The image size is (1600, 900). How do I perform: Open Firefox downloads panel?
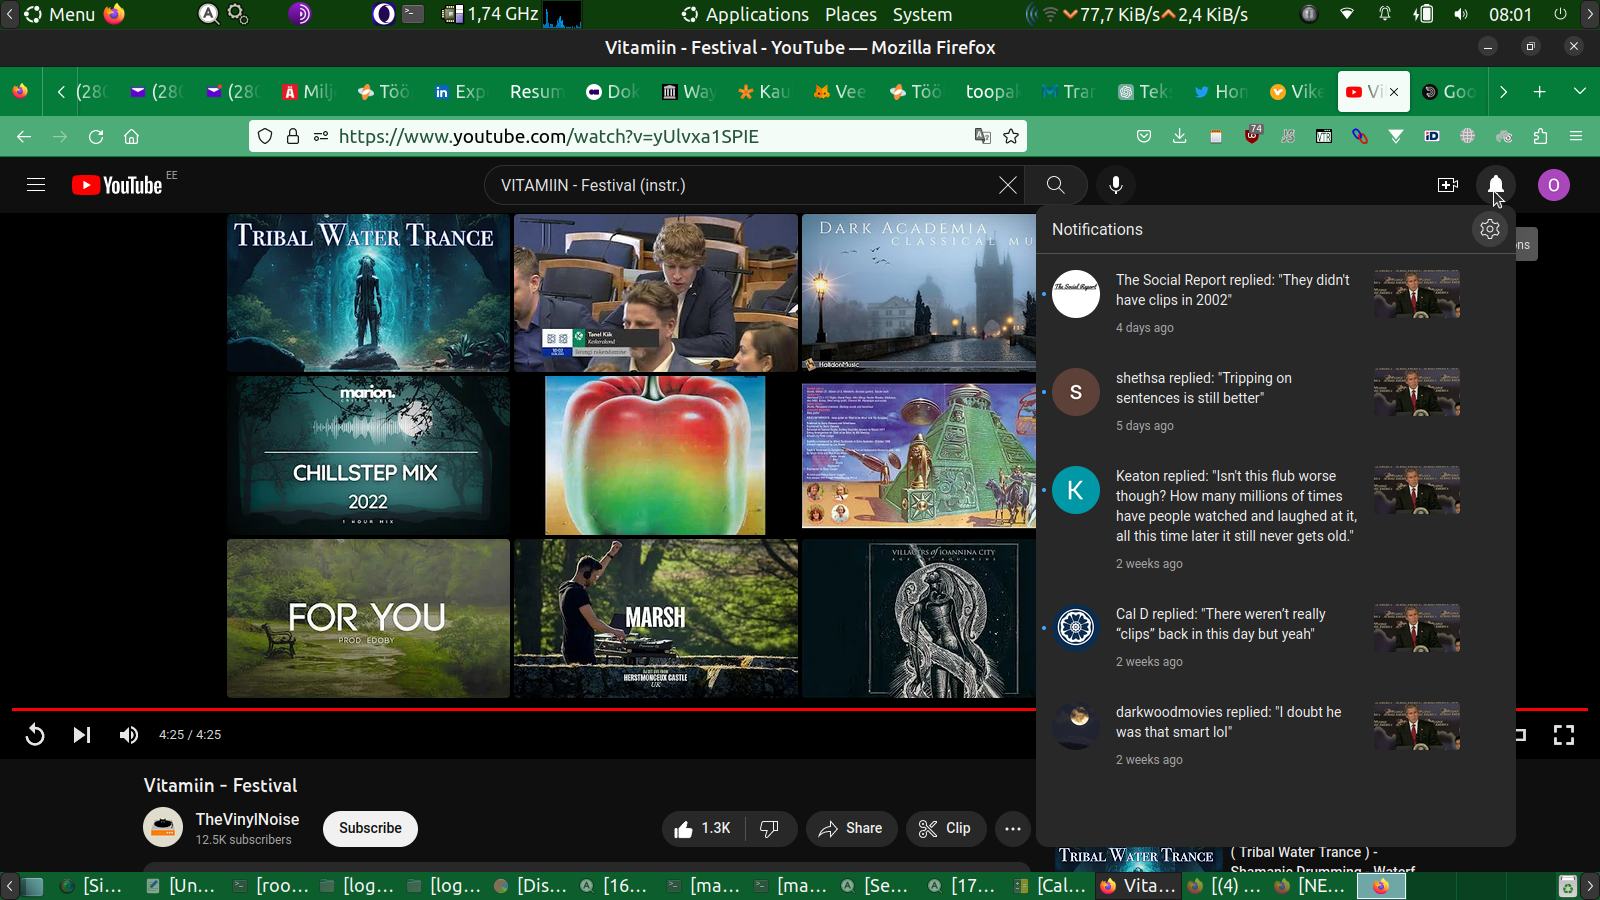[1180, 136]
